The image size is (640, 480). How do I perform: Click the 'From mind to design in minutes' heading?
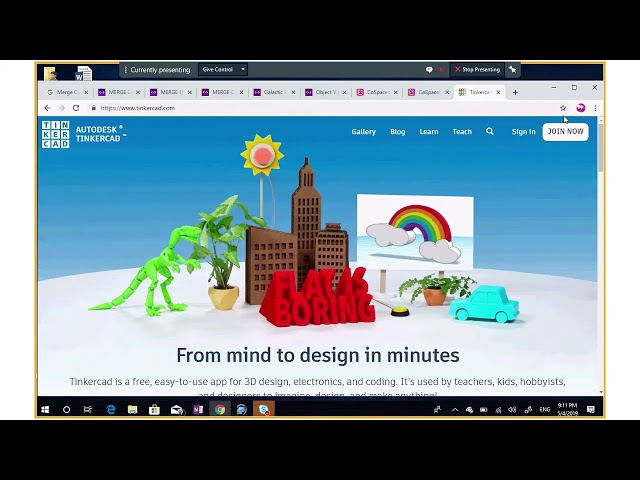(318, 355)
